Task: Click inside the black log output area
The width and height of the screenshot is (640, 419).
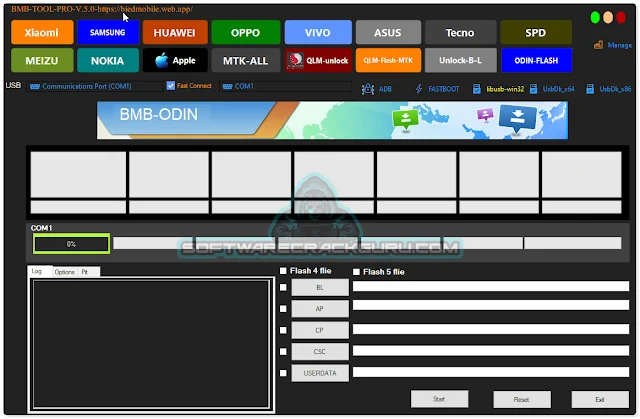Action: coord(151,344)
